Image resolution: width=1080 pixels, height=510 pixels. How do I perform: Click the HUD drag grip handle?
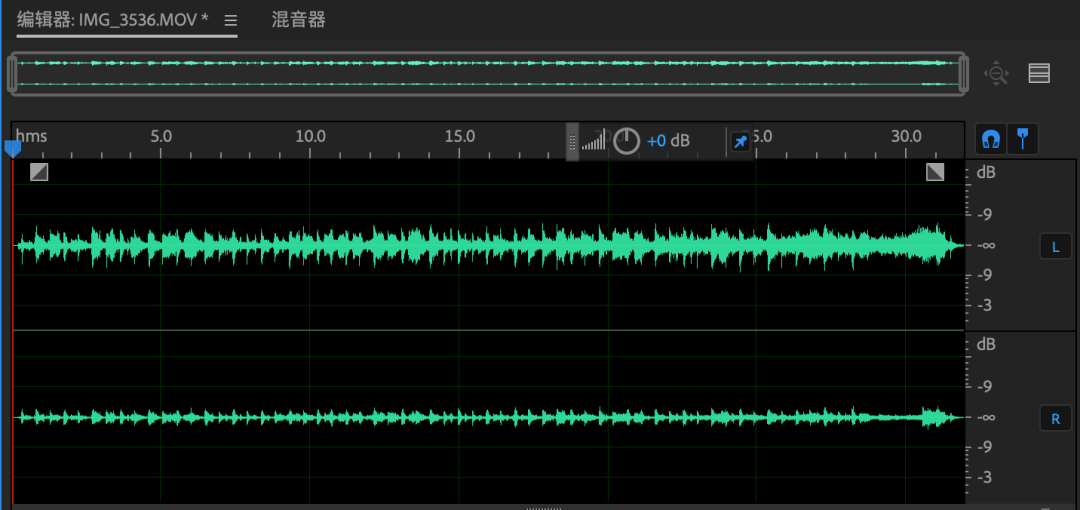click(x=572, y=142)
